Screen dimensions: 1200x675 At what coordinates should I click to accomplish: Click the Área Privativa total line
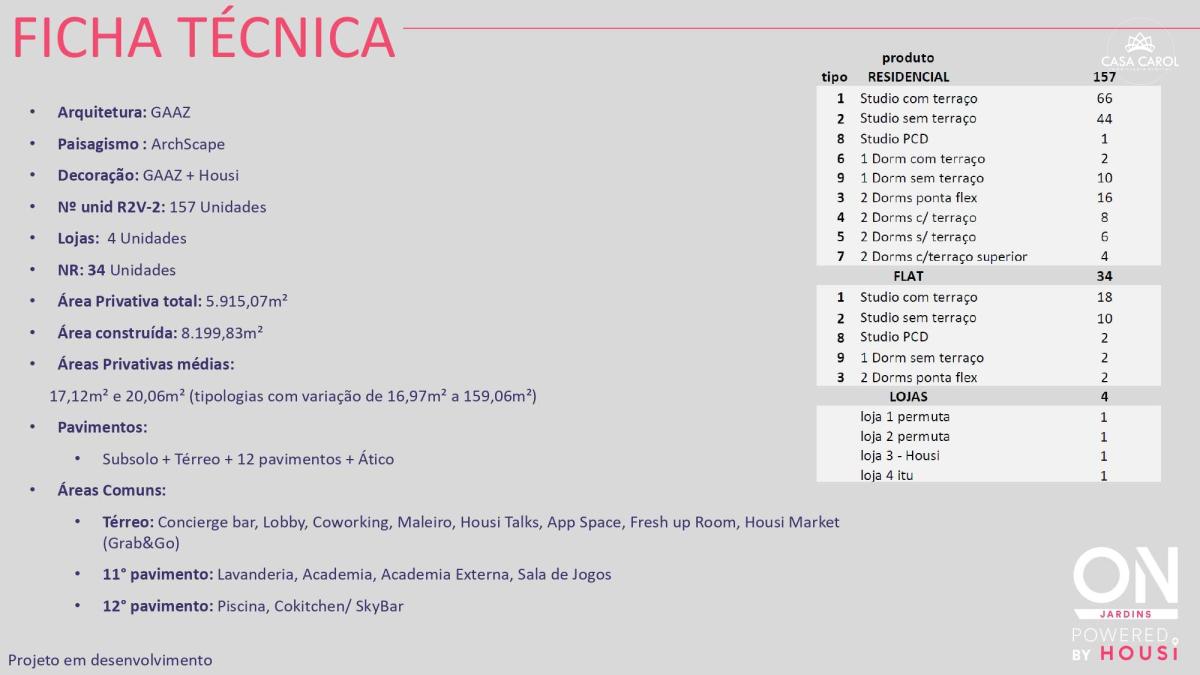(x=173, y=301)
